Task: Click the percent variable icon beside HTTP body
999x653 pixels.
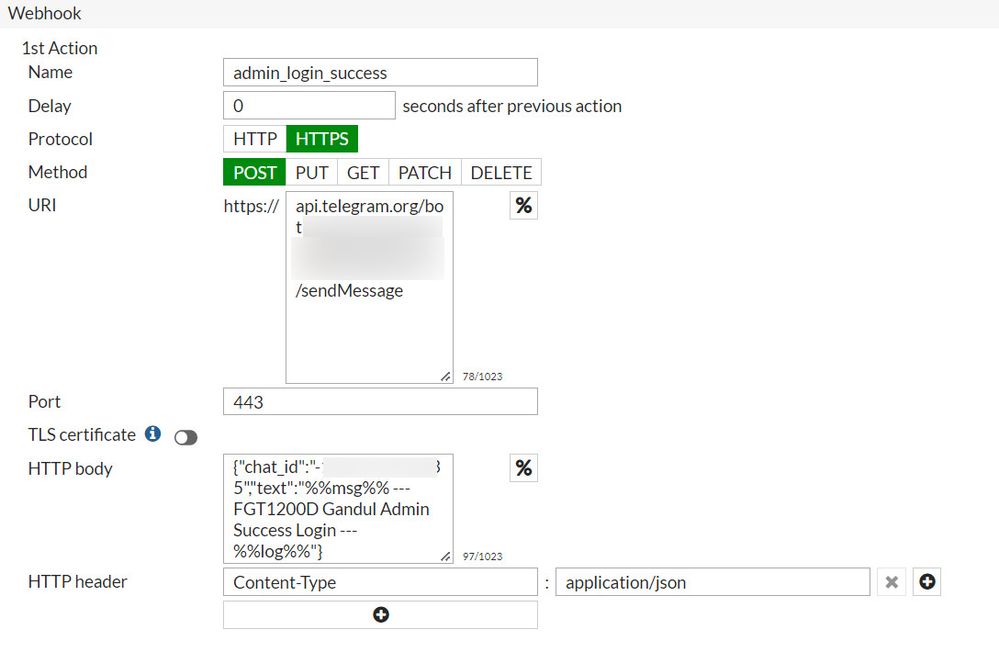Action: pyautogui.click(x=523, y=468)
